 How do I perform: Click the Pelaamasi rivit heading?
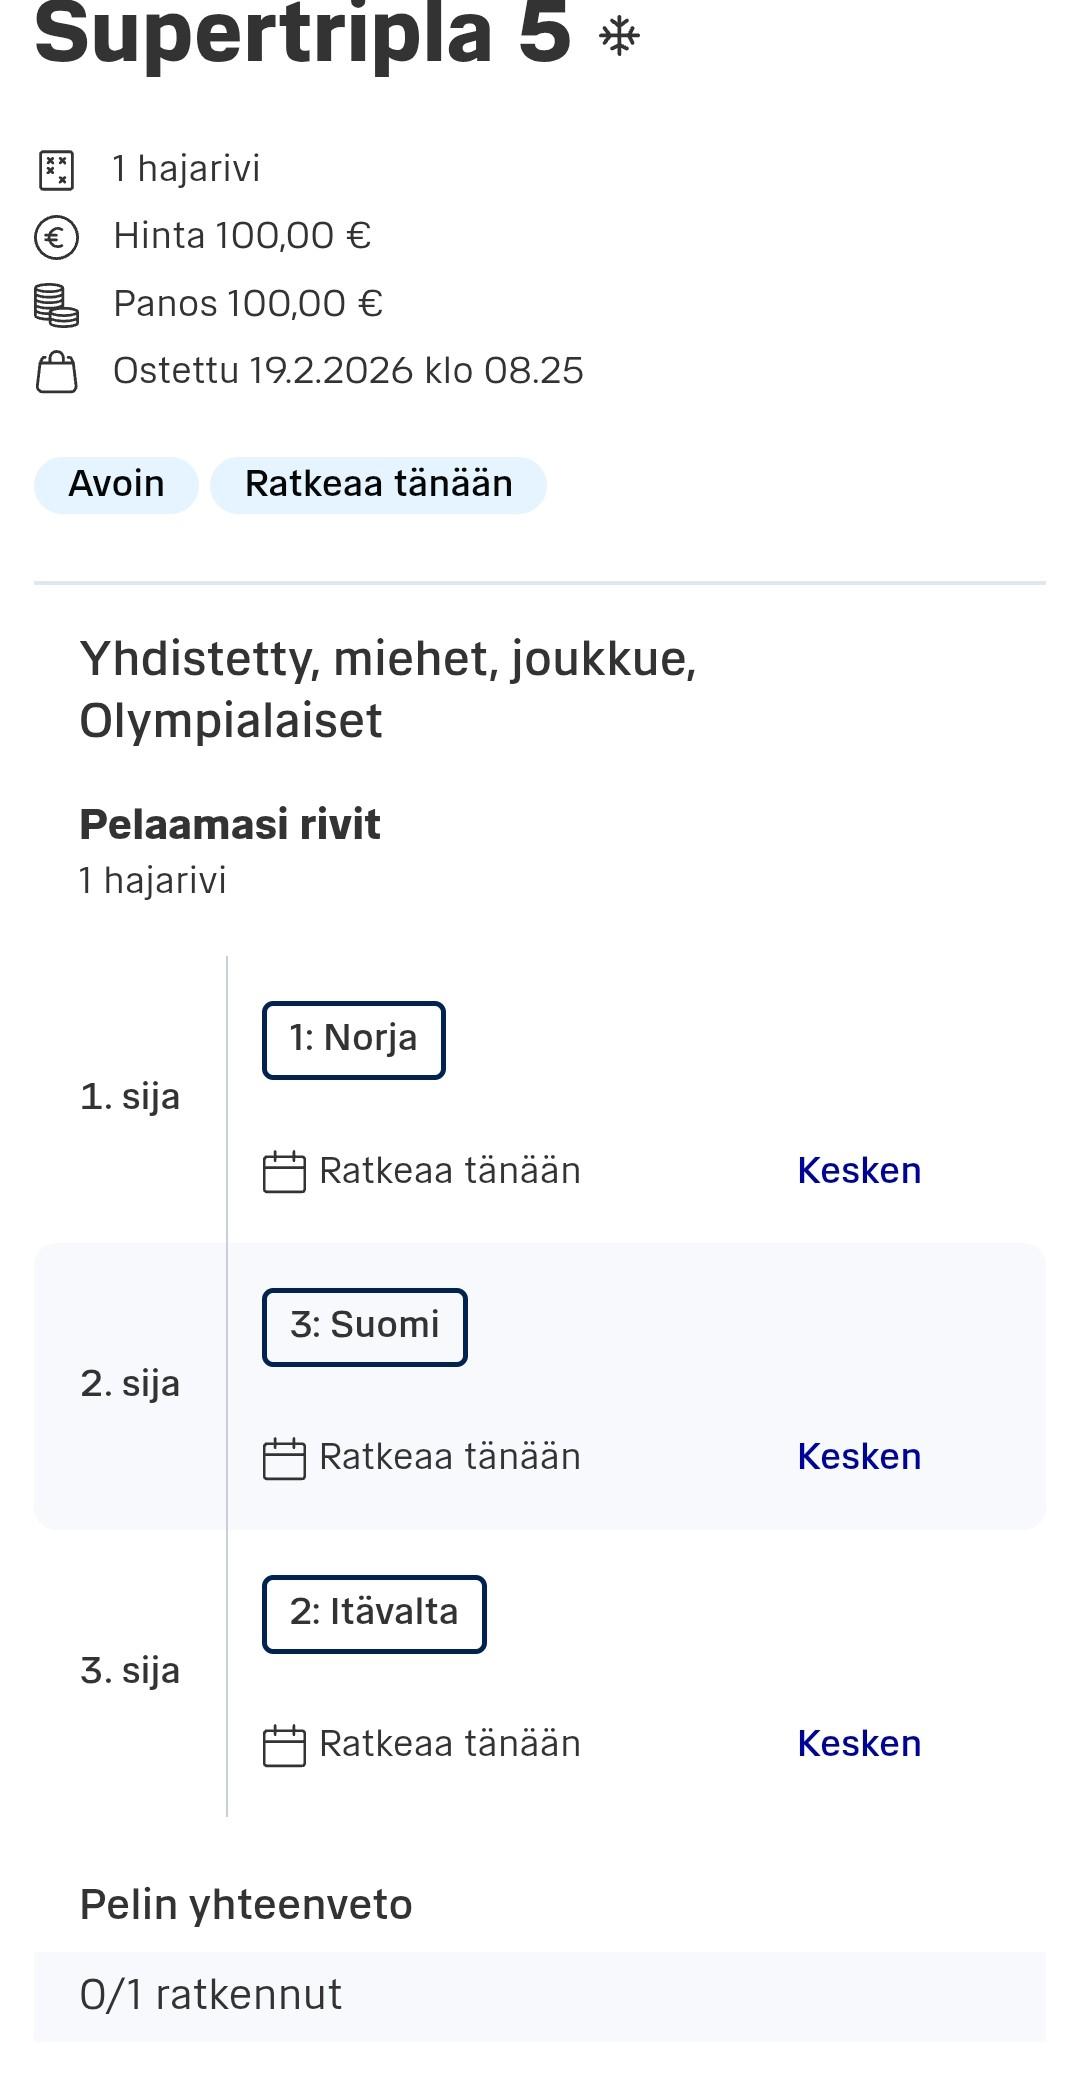point(230,825)
